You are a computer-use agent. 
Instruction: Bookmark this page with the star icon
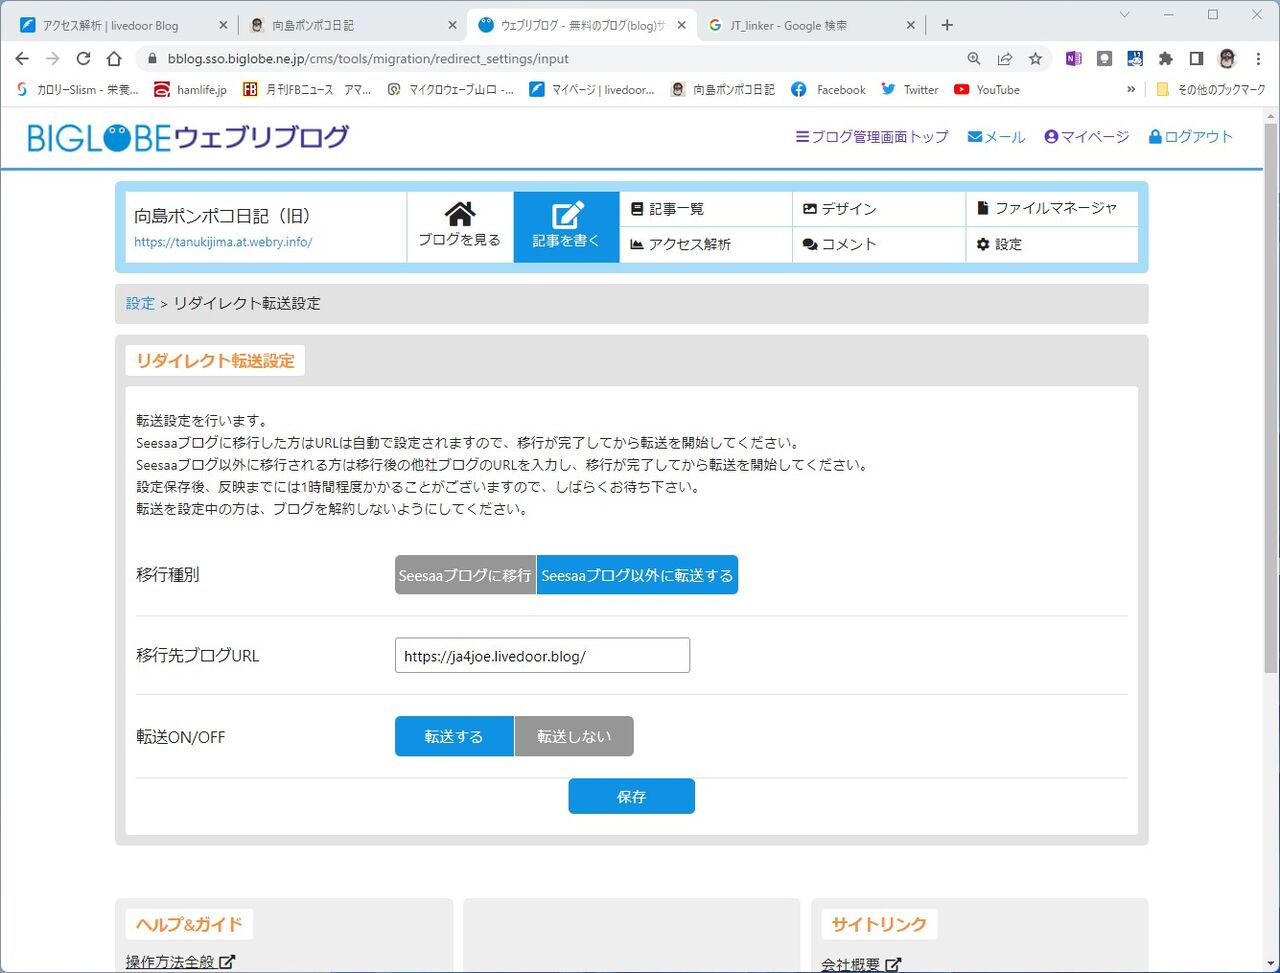point(1035,59)
